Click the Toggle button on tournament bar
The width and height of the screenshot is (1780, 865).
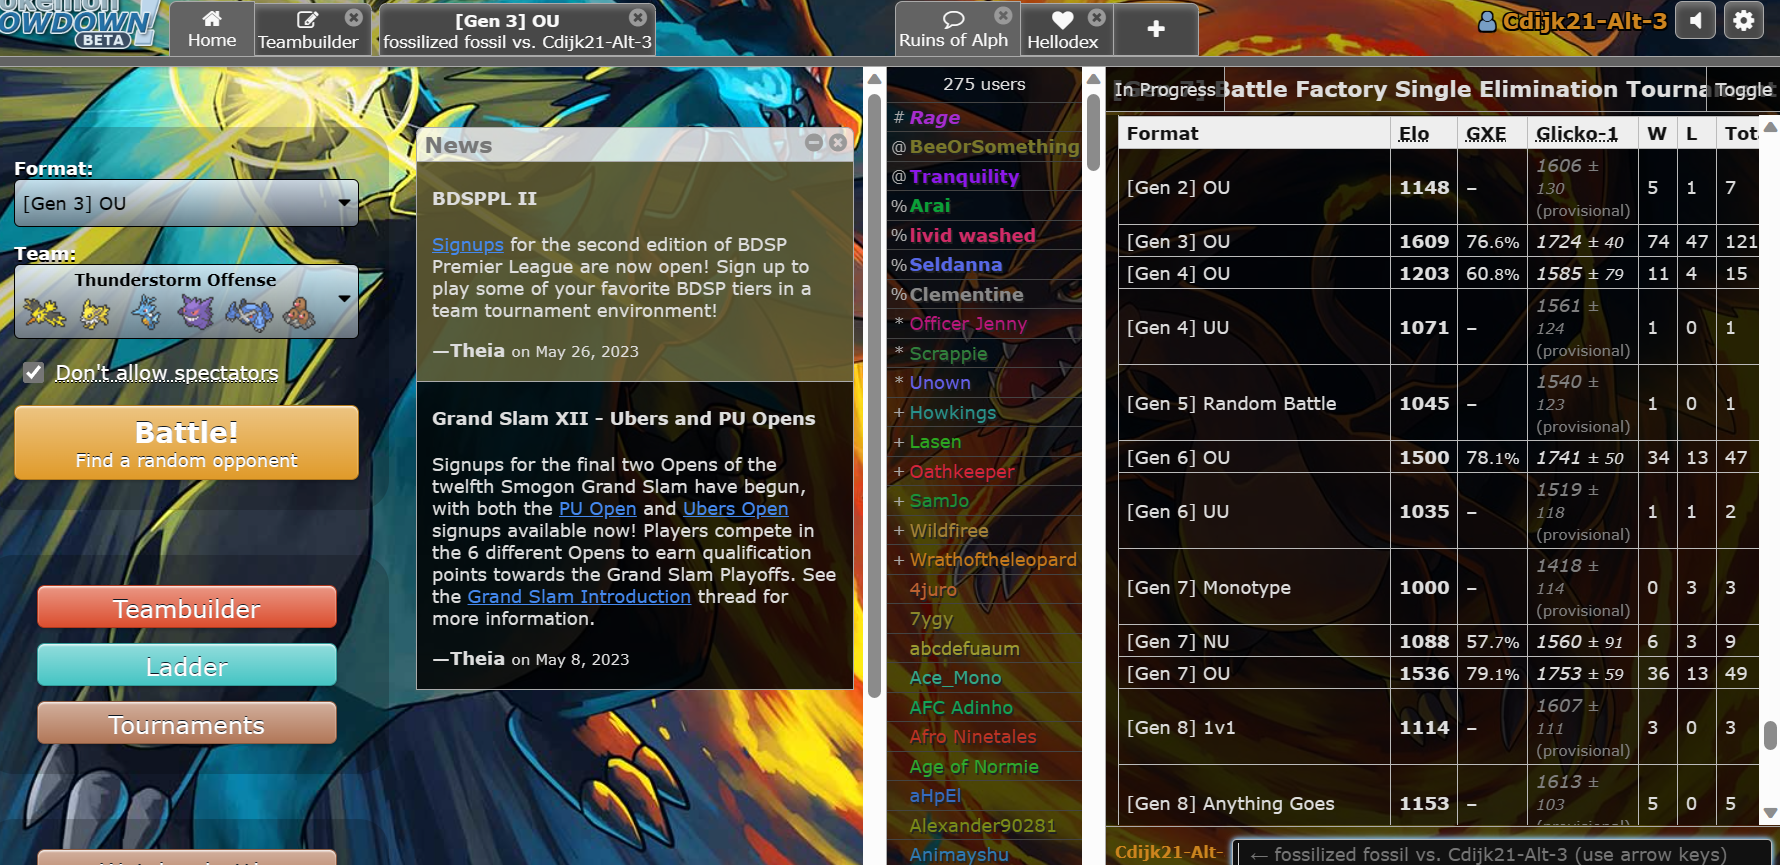point(1743,90)
